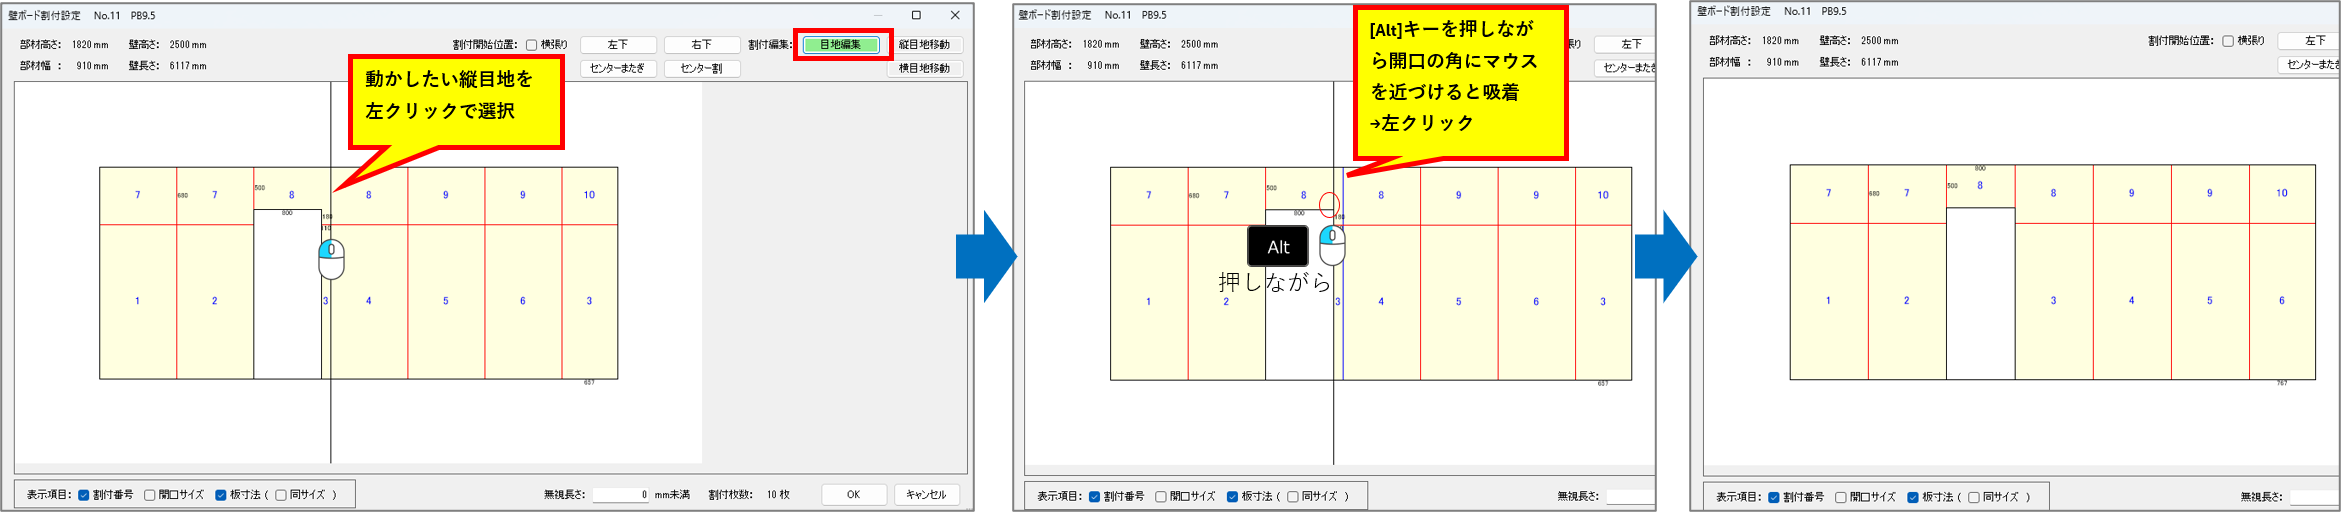The height and width of the screenshot is (512, 2341).
Task: Uncheck 板寸法 checkbox in the left window
Action: coord(221,495)
